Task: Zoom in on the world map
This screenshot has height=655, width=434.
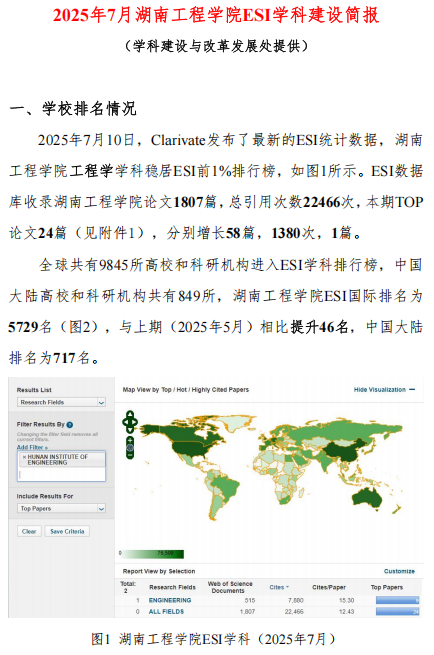Action: 130,440
